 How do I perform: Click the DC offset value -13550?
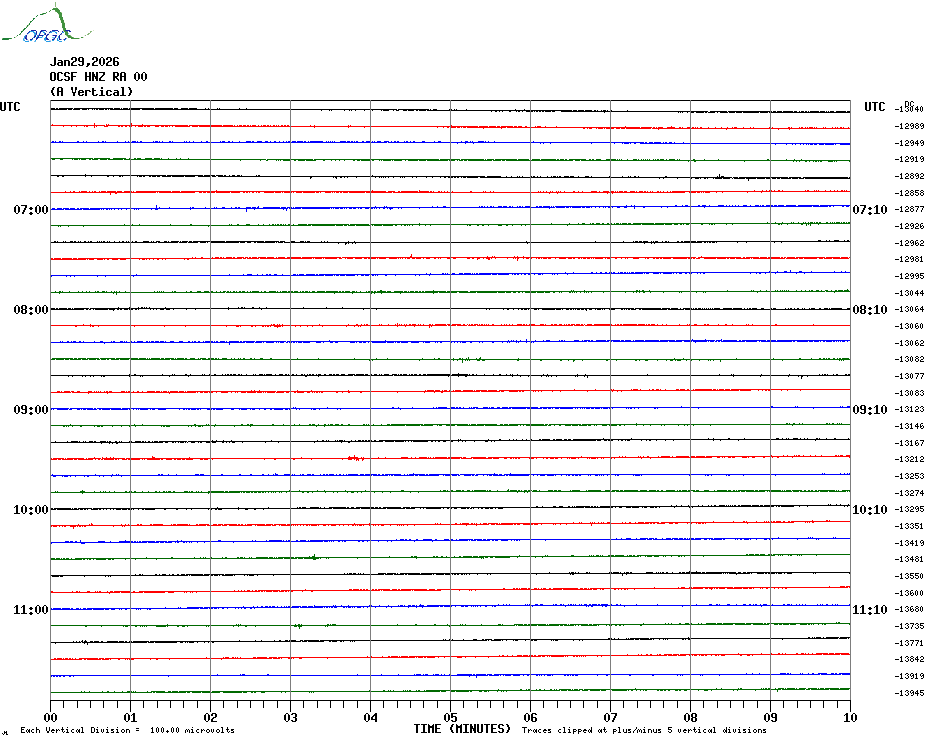tap(909, 576)
